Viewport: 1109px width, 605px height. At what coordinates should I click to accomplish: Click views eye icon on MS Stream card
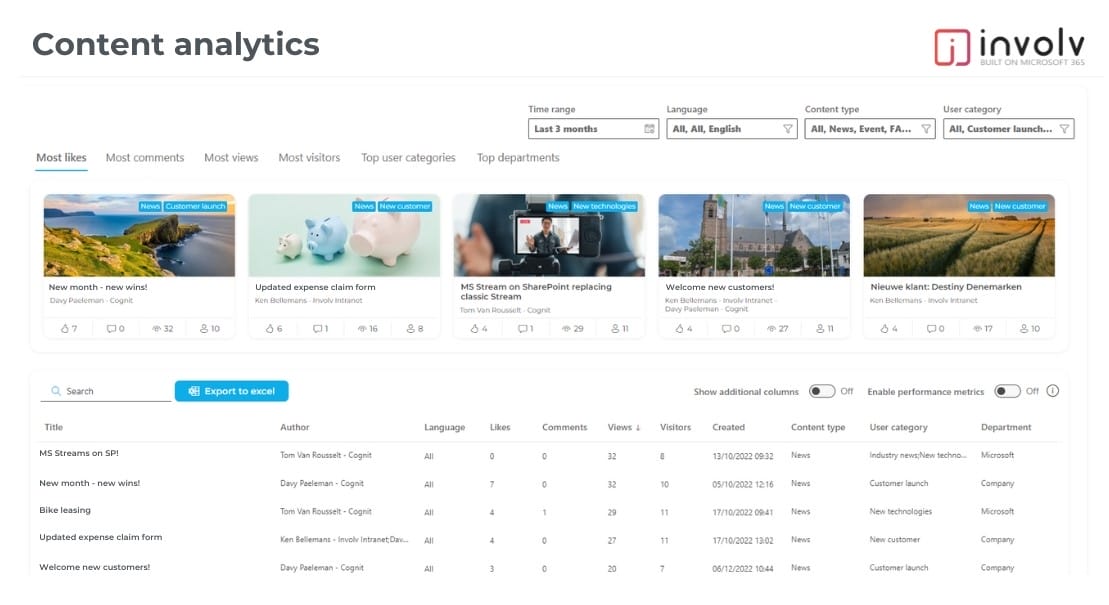point(566,328)
